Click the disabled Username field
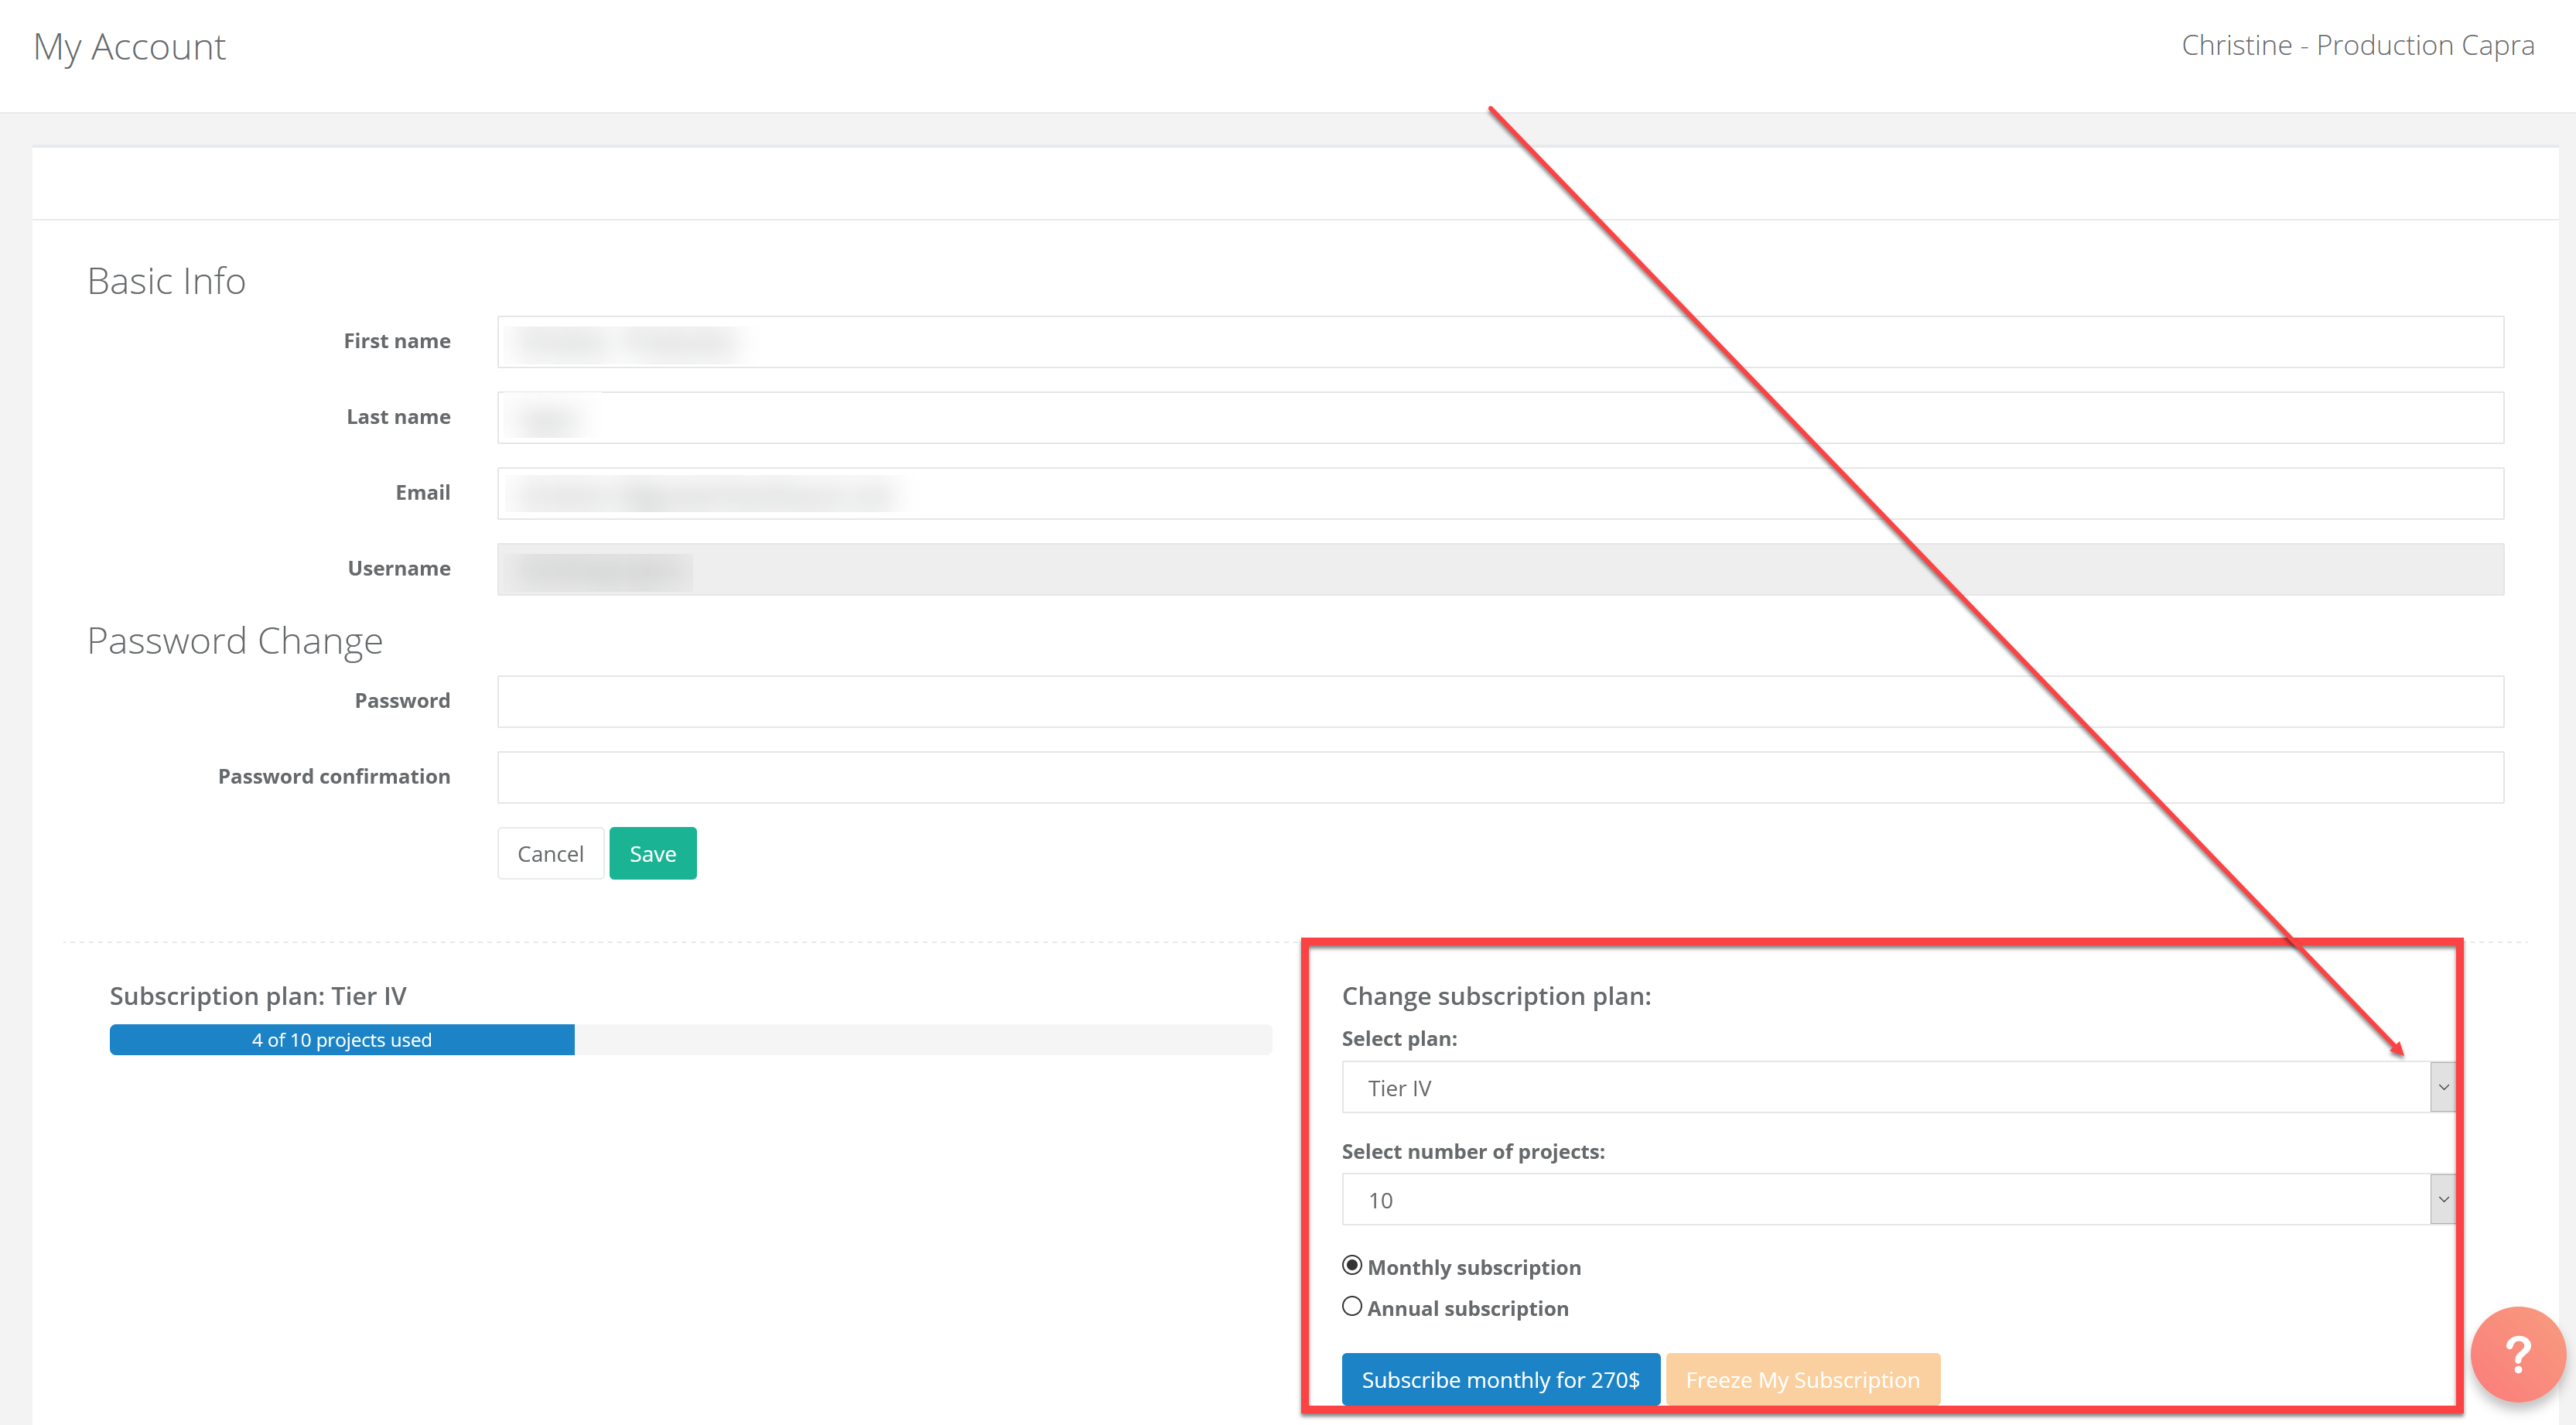The image size is (2576, 1425). [x=1500, y=569]
